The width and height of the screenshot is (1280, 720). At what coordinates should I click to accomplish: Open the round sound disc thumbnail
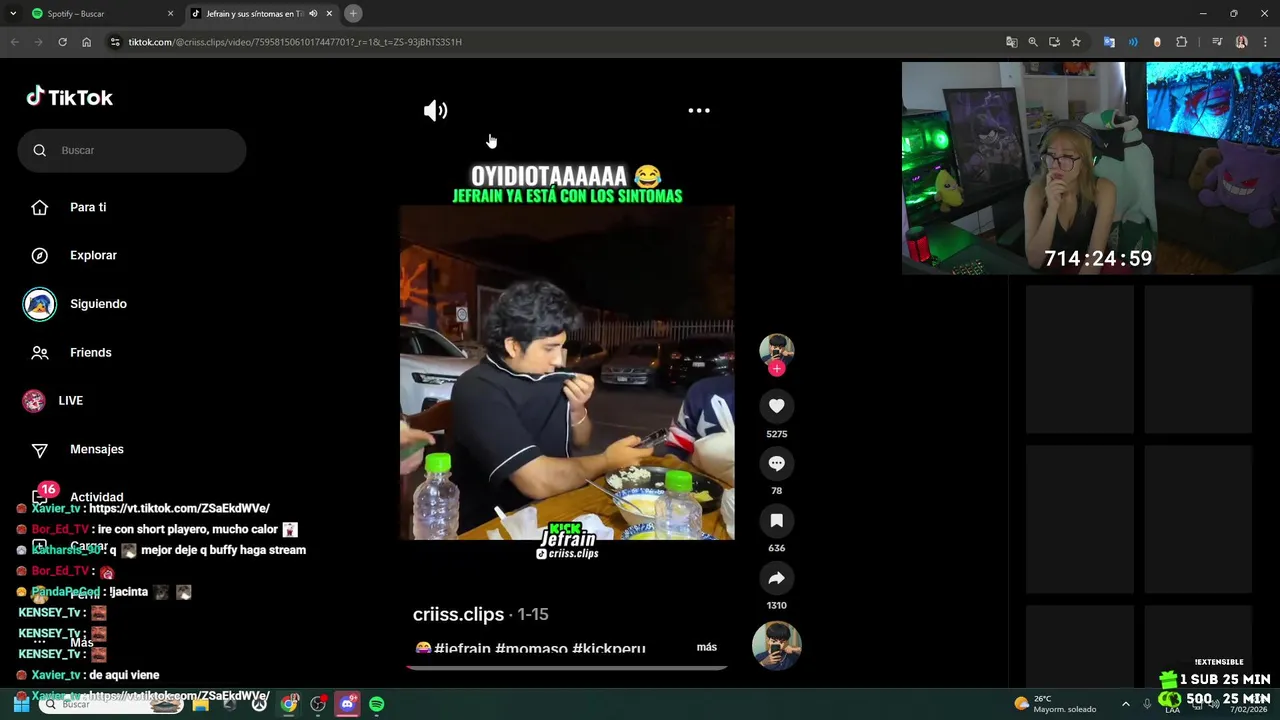click(777, 645)
